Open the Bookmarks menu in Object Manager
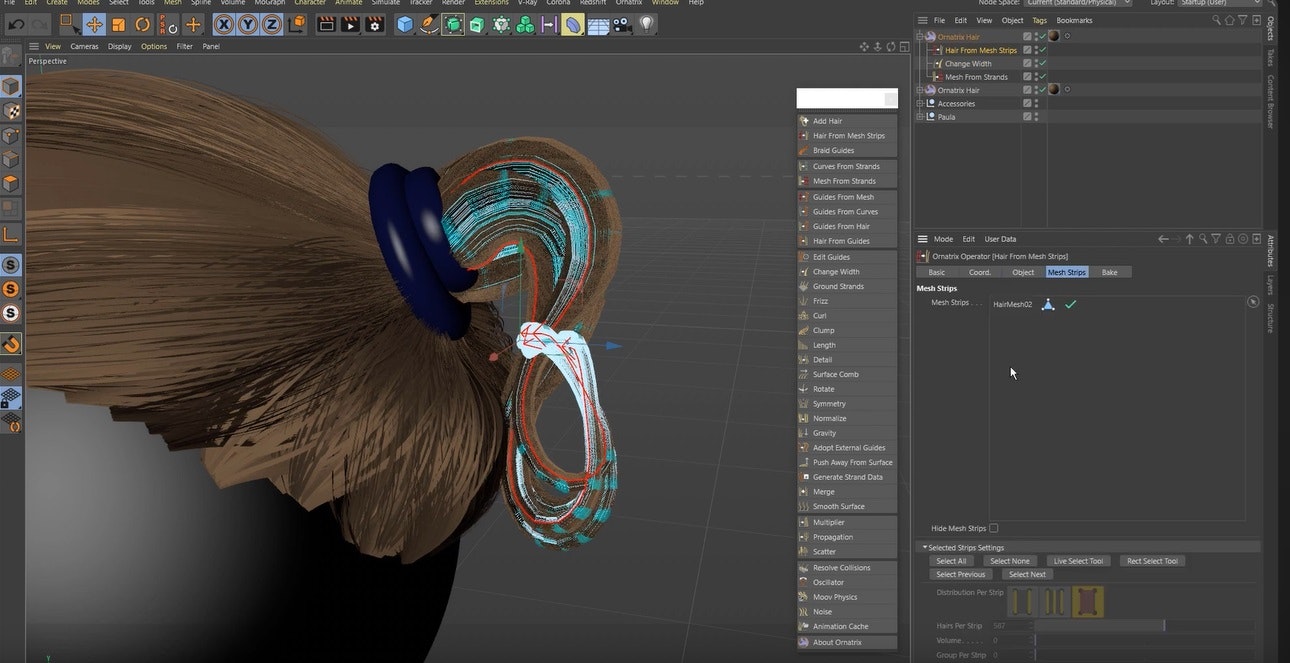The height and width of the screenshot is (663, 1290). 1074,20
